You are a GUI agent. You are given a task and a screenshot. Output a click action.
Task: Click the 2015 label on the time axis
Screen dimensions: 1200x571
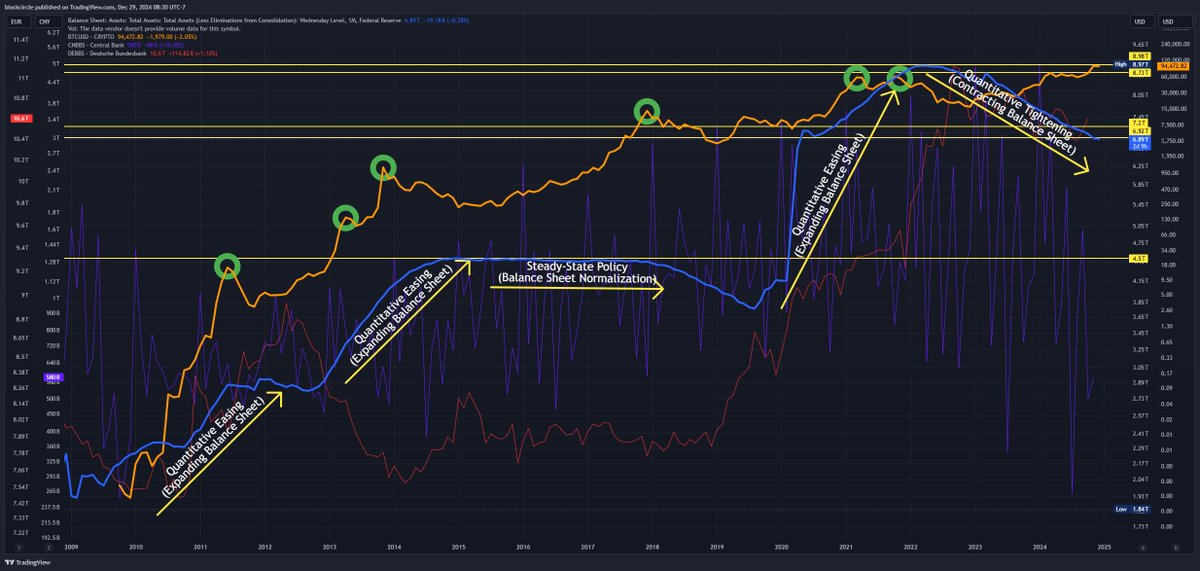point(459,547)
